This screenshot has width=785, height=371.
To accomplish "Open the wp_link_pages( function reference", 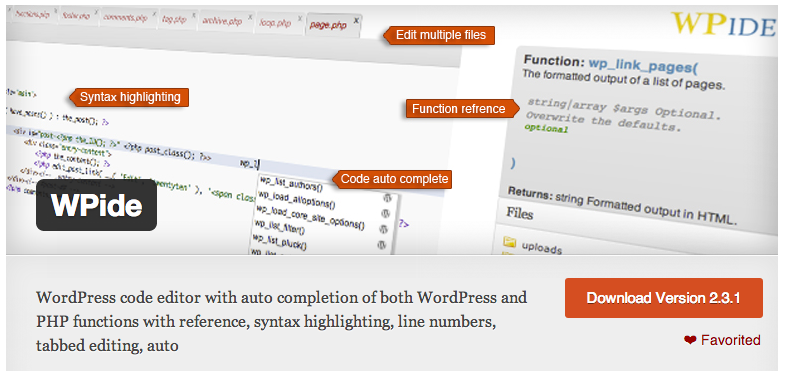I will pyautogui.click(x=643, y=64).
